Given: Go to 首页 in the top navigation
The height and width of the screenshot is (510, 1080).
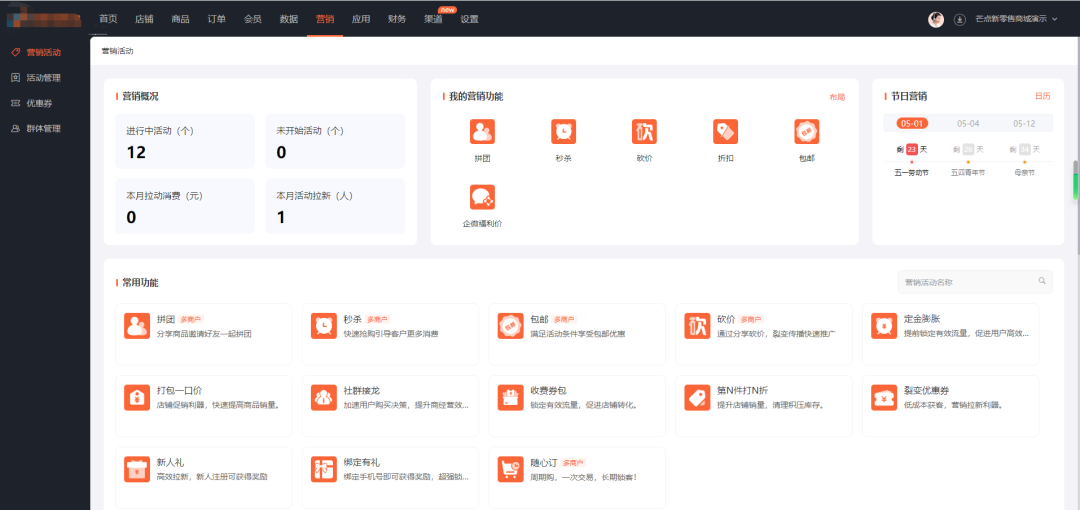Looking at the screenshot, I should click(108, 19).
